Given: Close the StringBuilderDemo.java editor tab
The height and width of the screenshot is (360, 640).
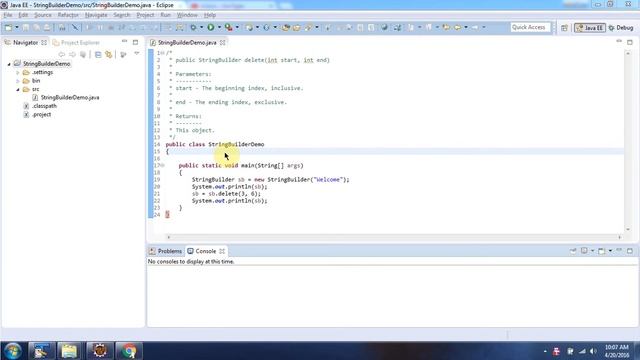Looking at the screenshot, I should 222,42.
